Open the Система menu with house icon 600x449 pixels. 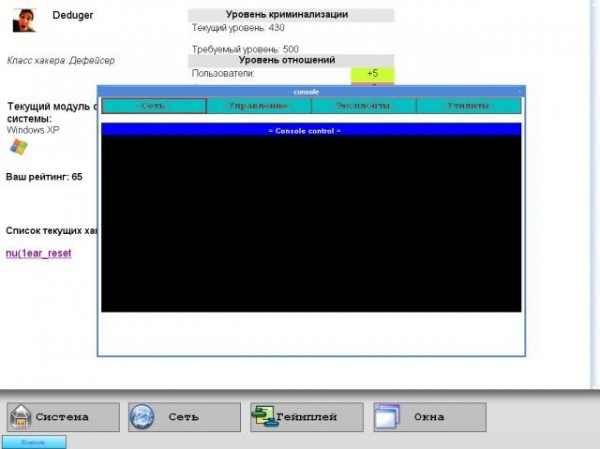63,417
